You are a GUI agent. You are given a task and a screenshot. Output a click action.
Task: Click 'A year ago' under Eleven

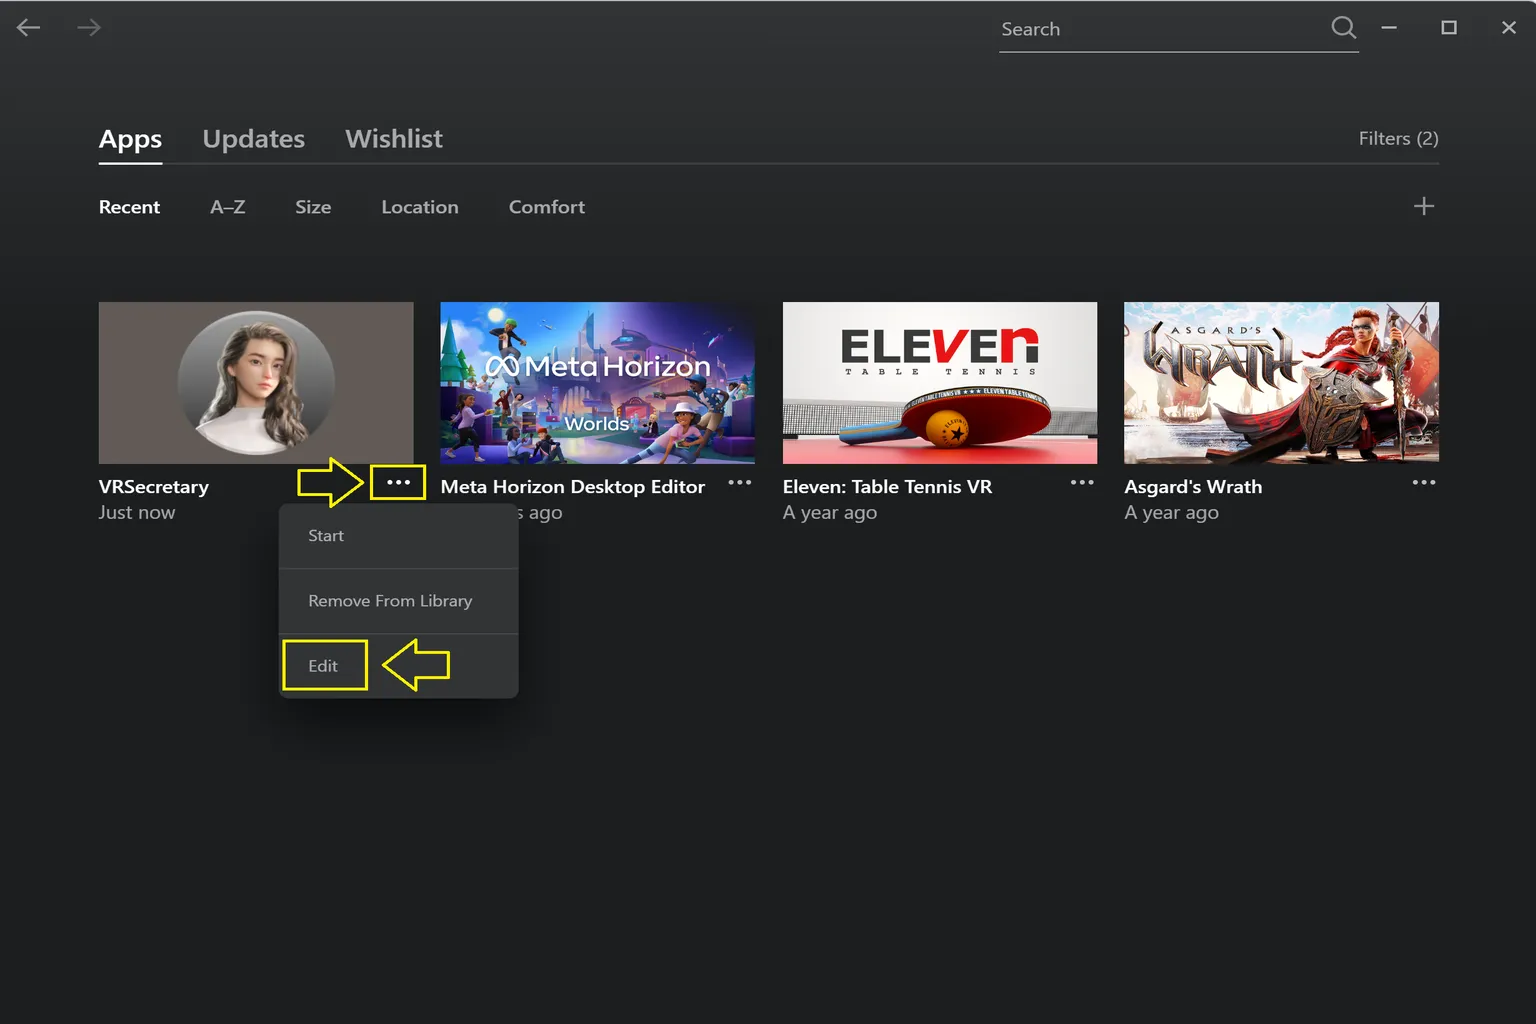coord(830,513)
